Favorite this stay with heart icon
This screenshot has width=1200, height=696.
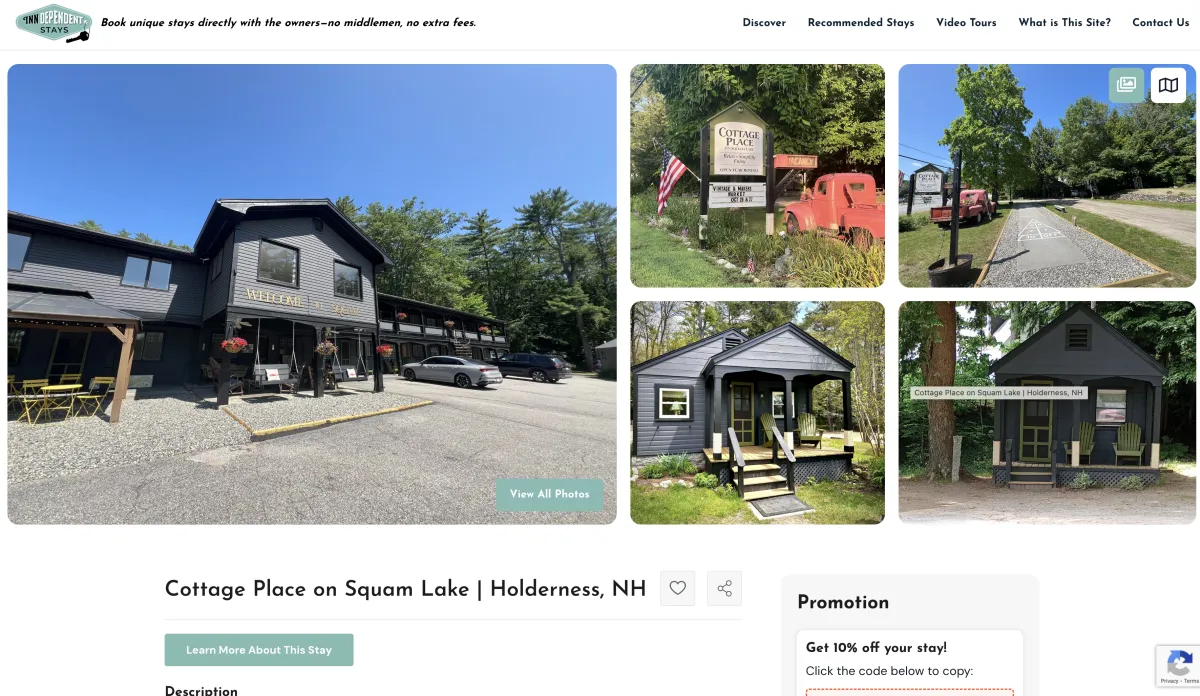[677, 588]
